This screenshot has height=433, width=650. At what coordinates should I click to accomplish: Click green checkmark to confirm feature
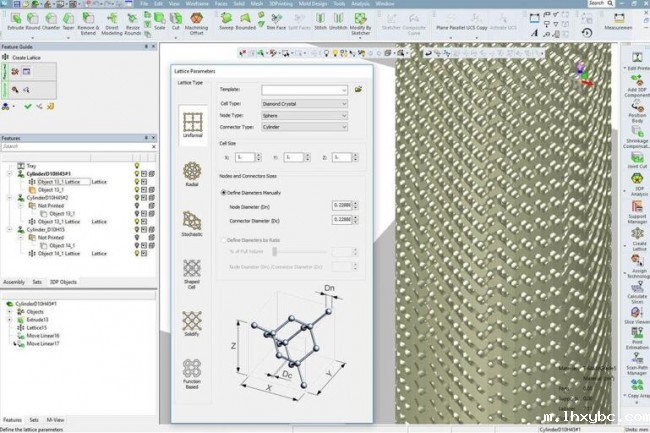coord(28,106)
